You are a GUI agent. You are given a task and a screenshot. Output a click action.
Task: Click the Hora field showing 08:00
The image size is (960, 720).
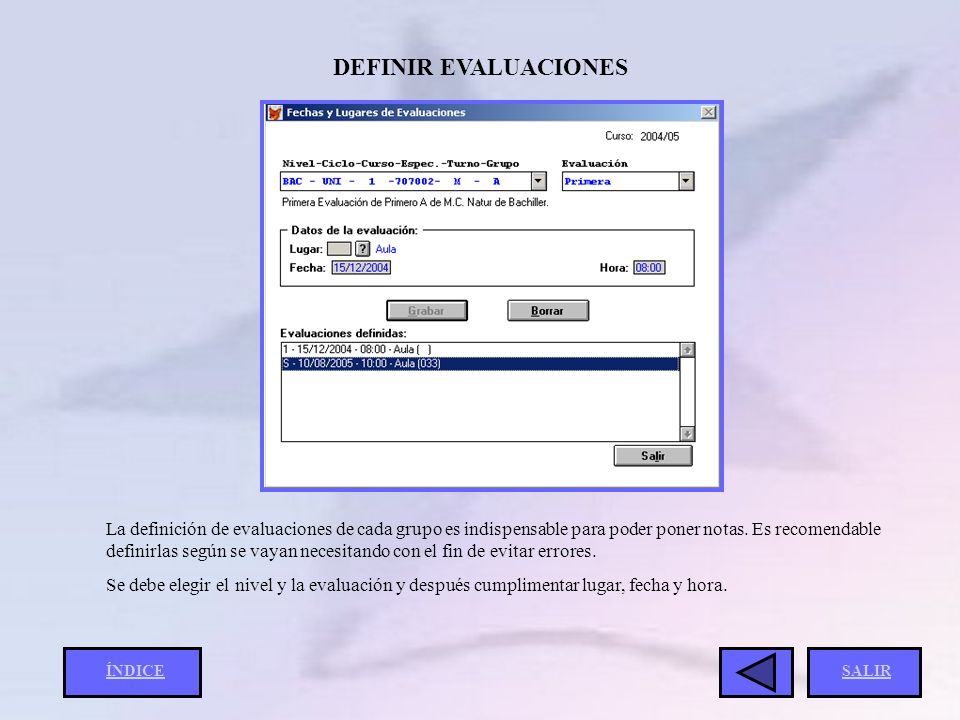[x=649, y=268]
